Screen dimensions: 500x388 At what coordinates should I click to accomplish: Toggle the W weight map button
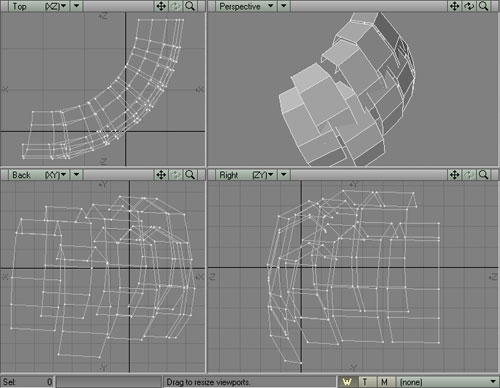click(347, 382)
